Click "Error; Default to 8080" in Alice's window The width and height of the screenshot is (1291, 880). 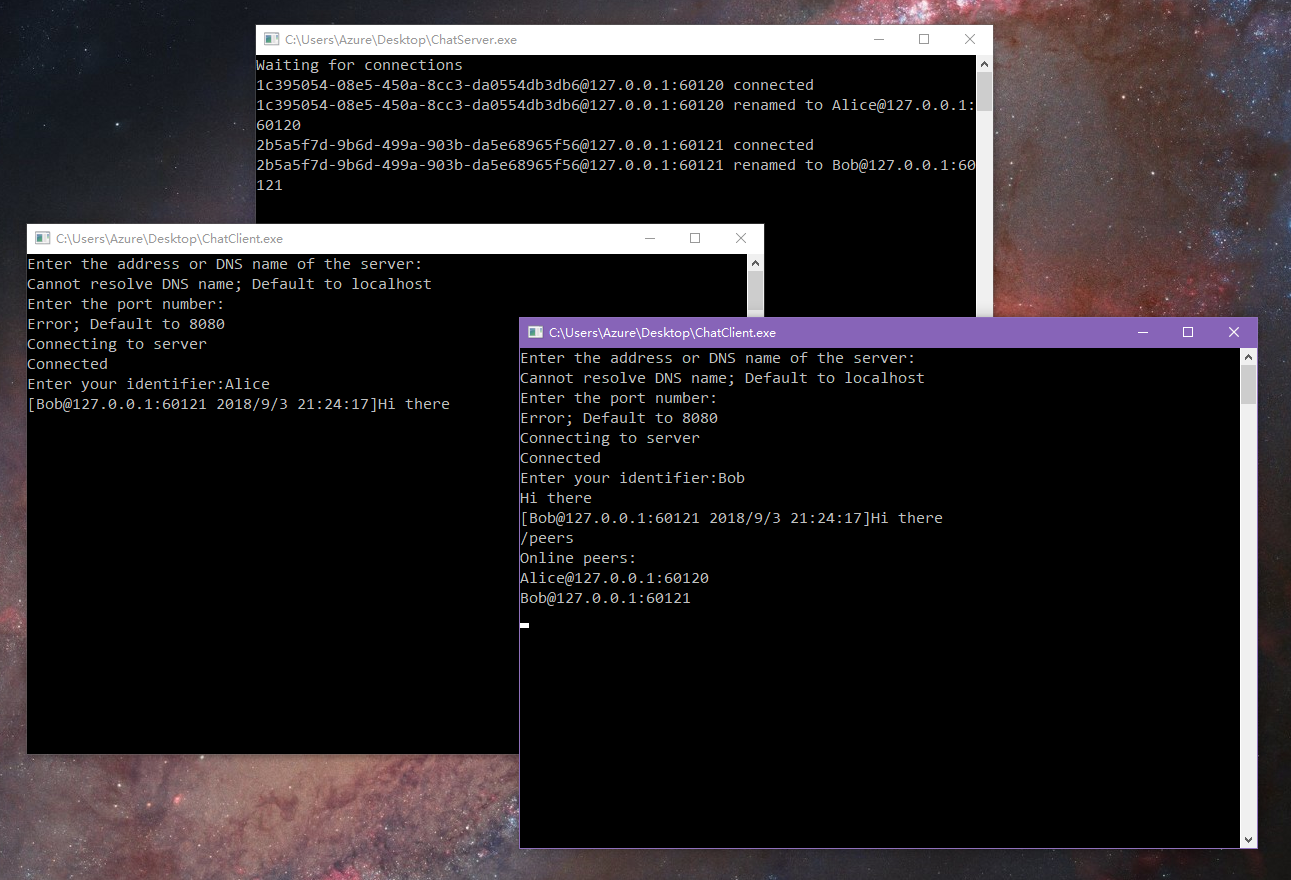click(126, 324)
